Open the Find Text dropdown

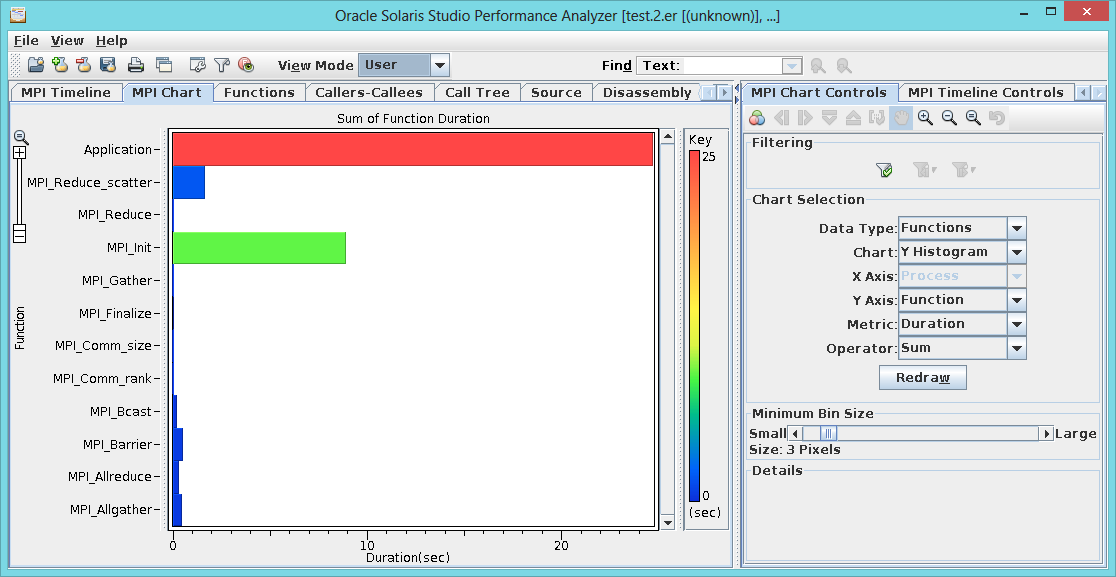point(792,66)
